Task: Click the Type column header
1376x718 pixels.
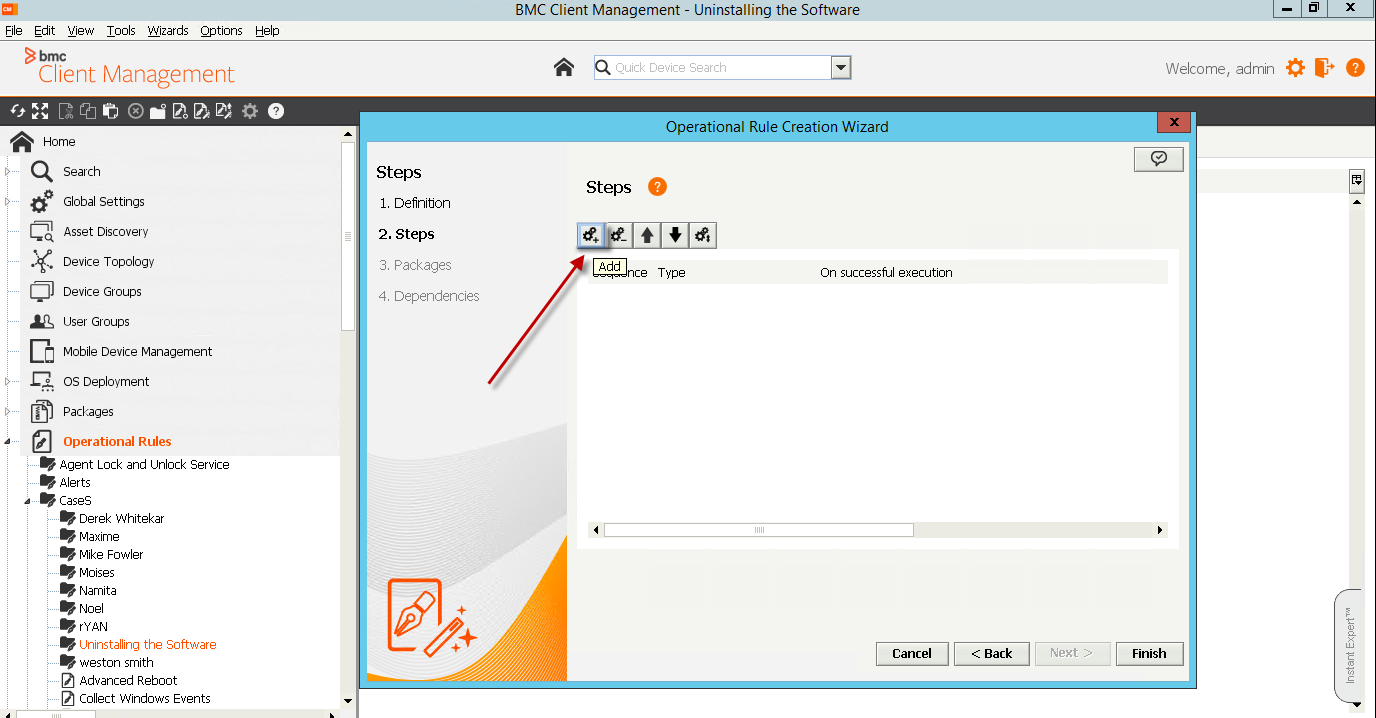Action: (672, 272)
